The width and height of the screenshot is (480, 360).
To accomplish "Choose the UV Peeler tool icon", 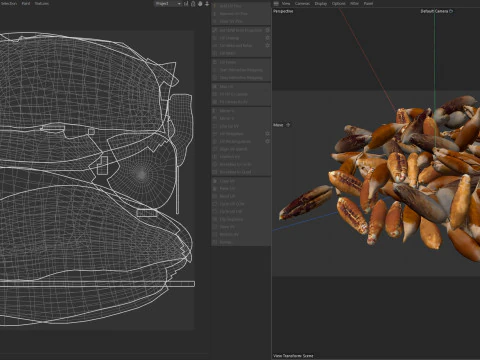I will [215, 62].
